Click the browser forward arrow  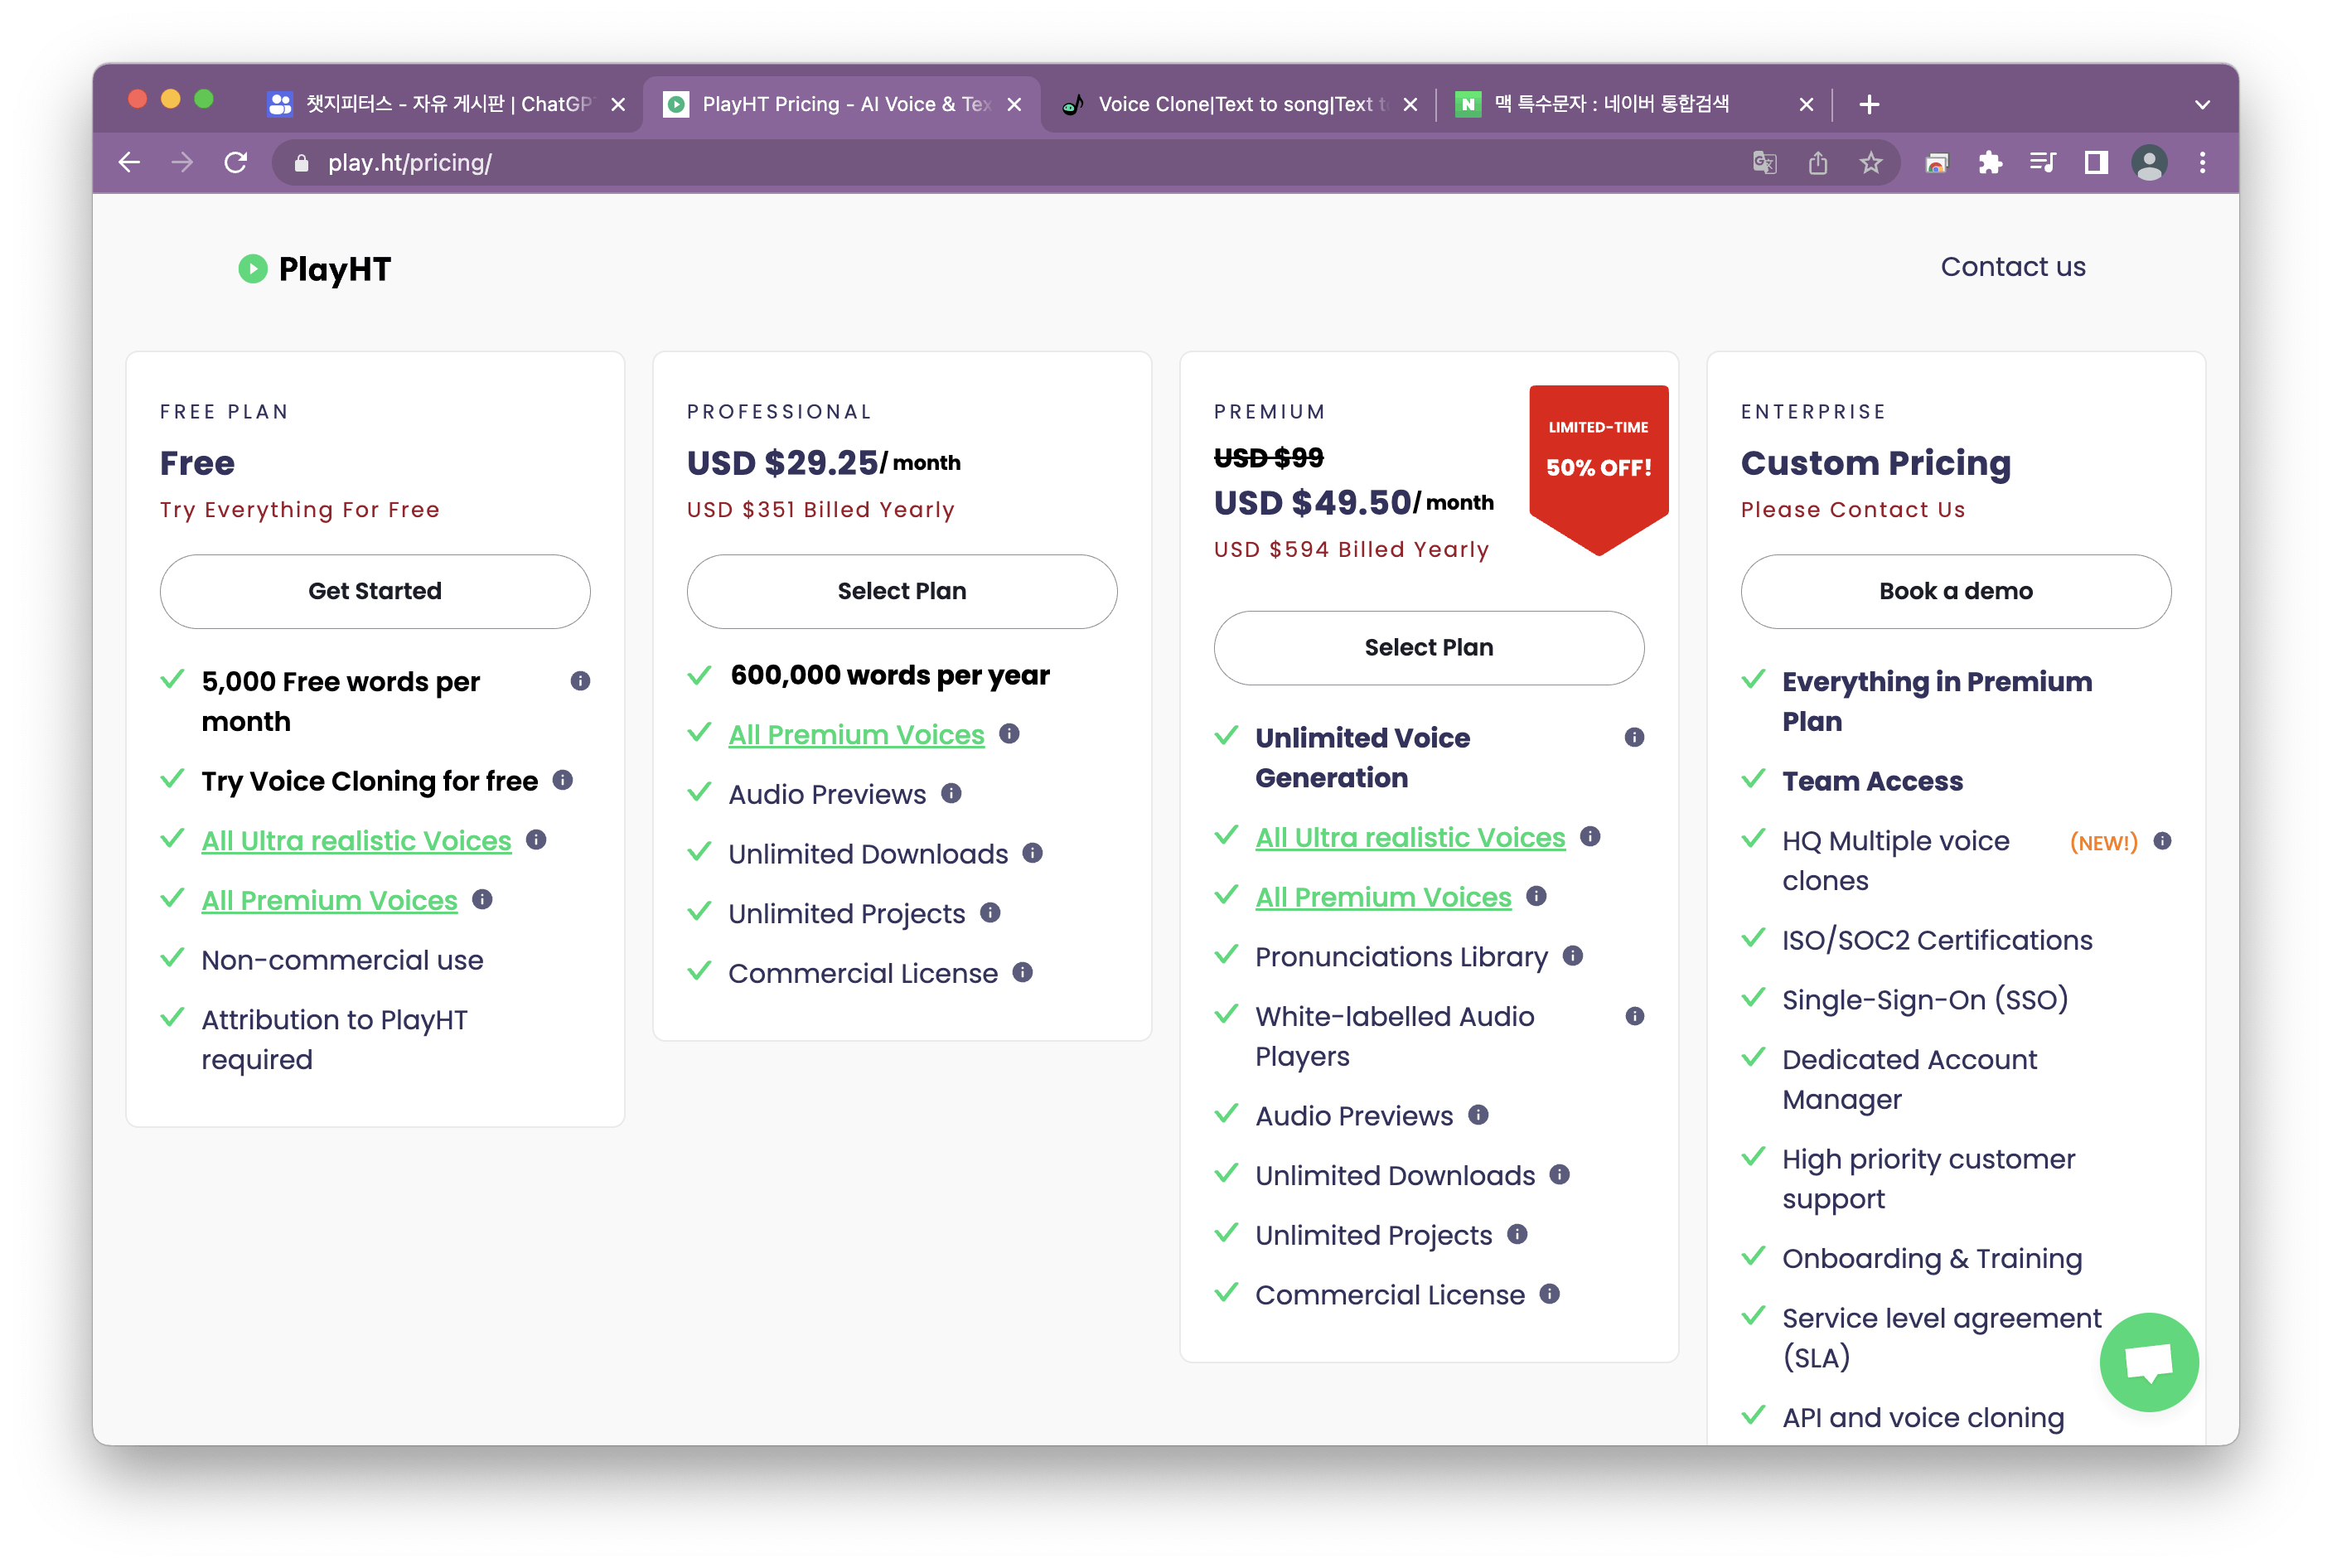(182, 162)
